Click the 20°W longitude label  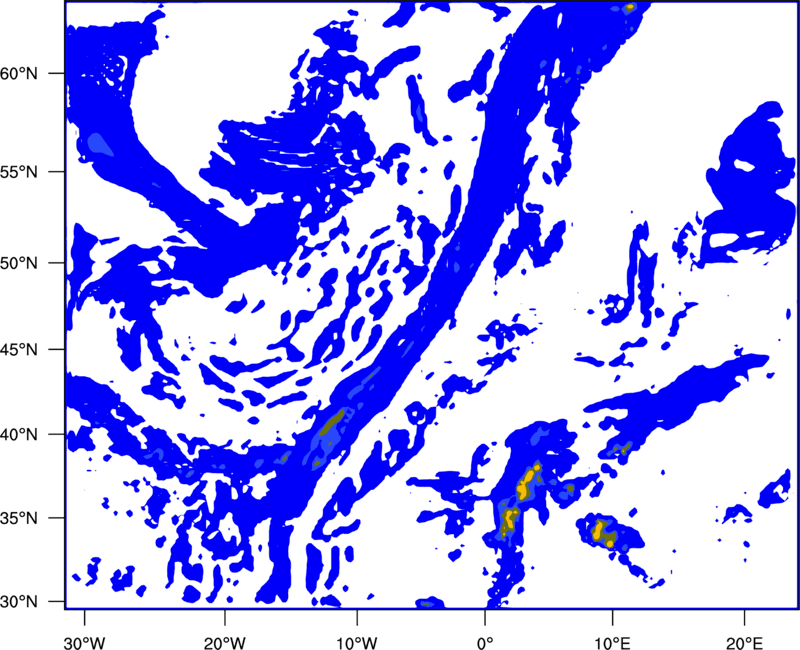(224, 644)
